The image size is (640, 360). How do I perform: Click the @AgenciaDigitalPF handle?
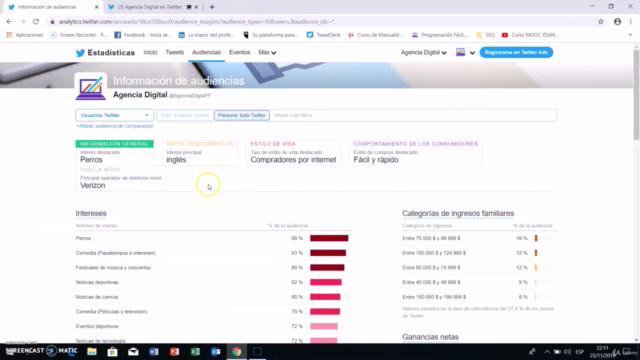[x=190, y=96]
